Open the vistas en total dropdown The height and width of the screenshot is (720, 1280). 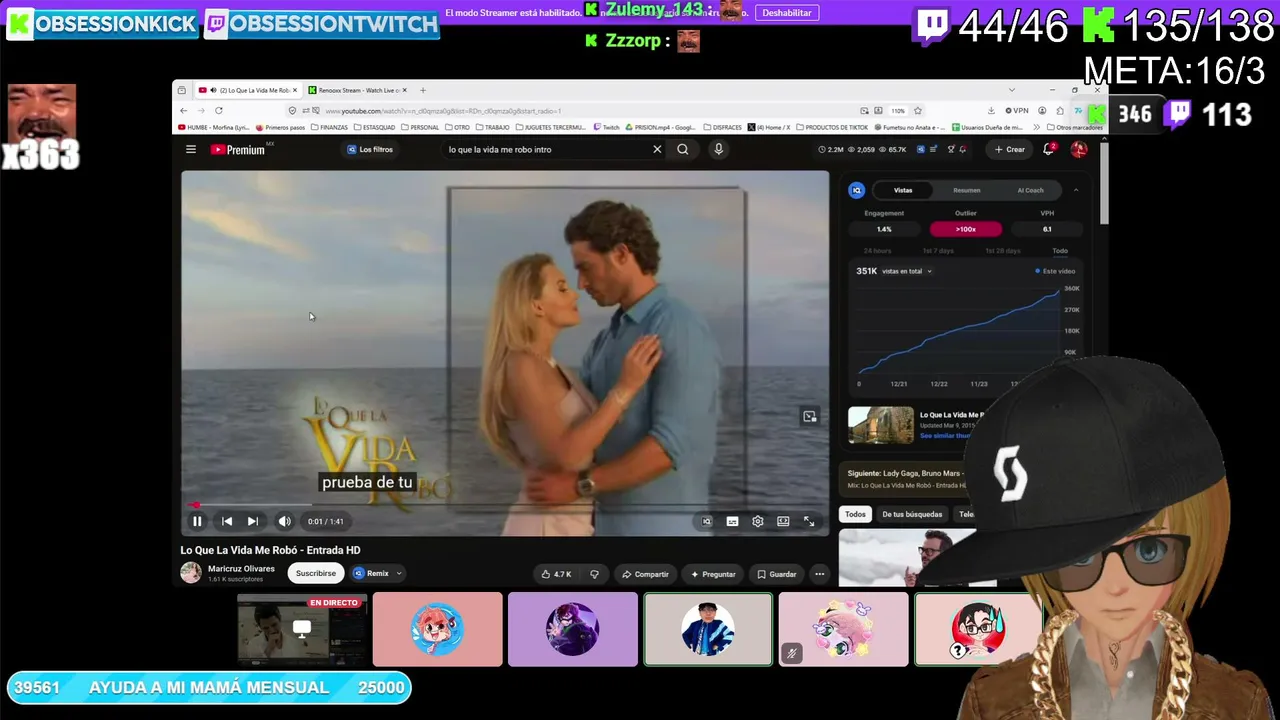click(907, 271)
